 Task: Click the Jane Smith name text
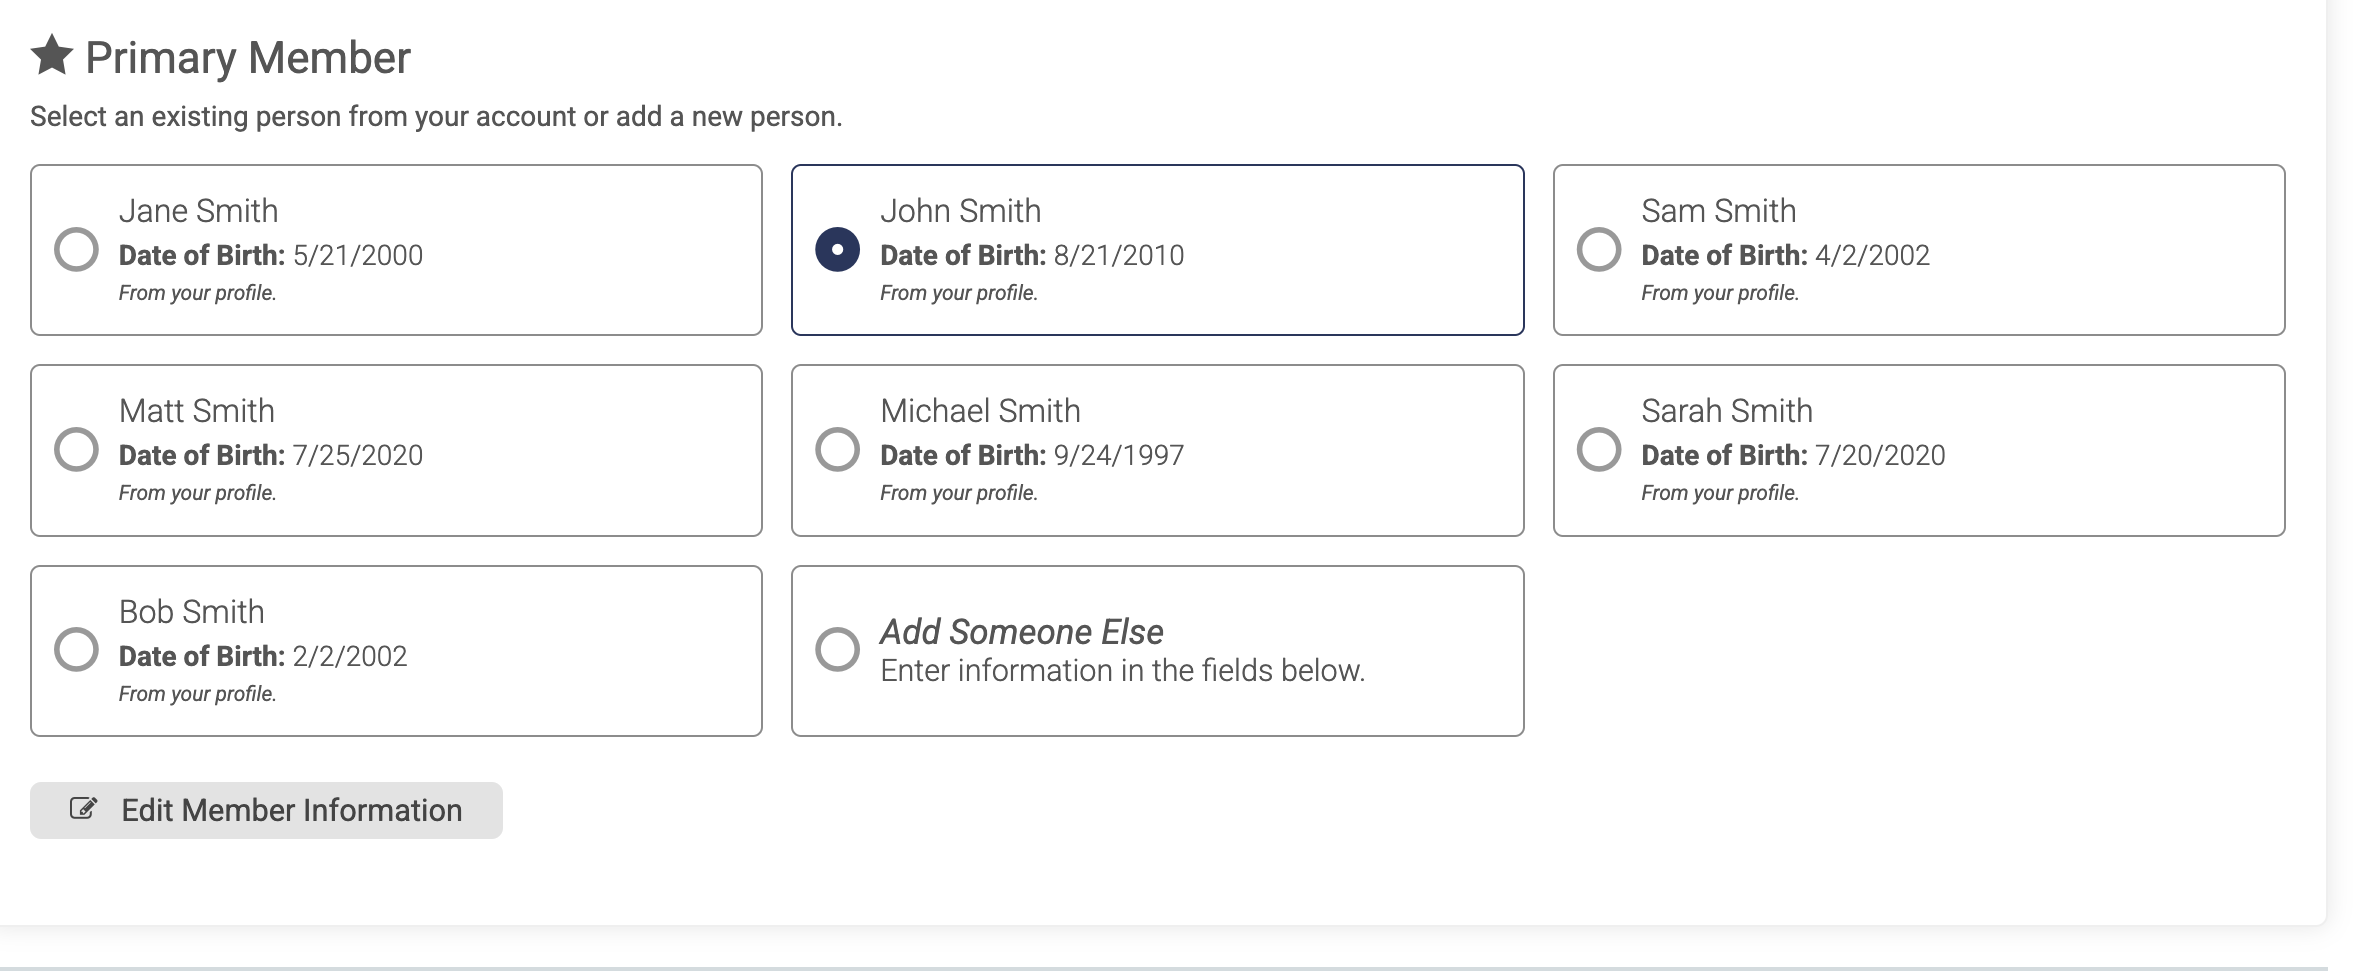[198, 211]
